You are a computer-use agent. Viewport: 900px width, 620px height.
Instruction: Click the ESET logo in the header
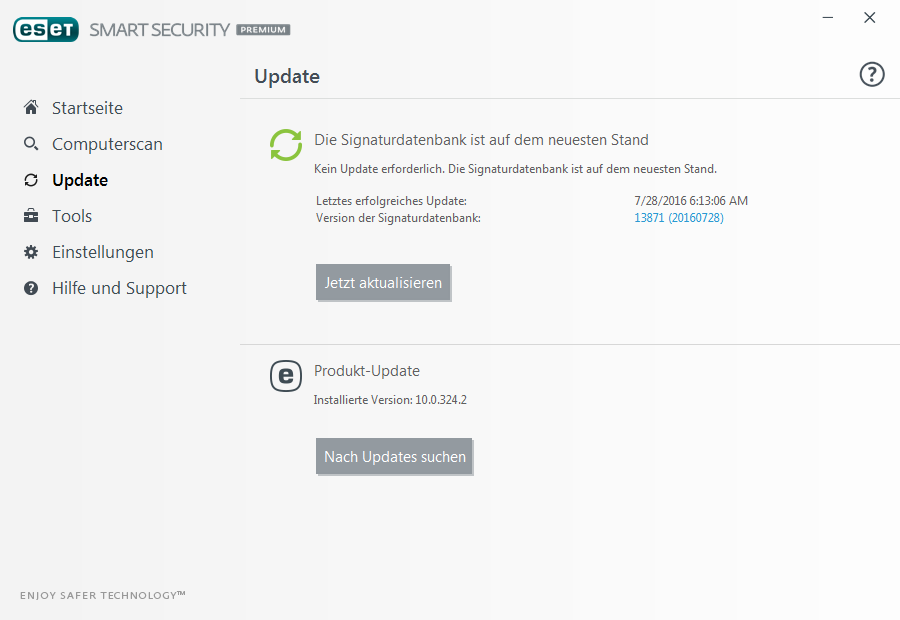pyautogui.click(x=46, y=29)
